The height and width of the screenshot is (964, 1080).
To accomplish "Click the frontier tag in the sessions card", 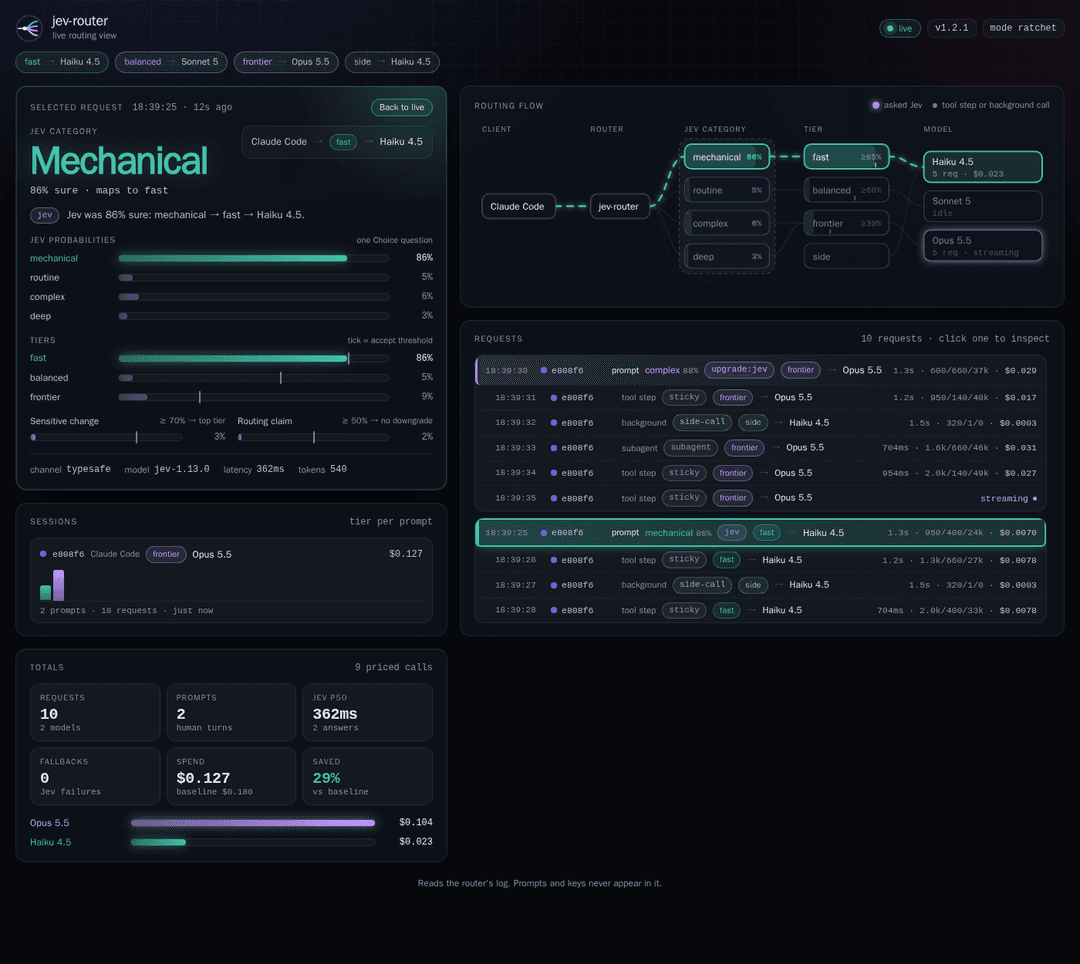I will coord(166,554).
